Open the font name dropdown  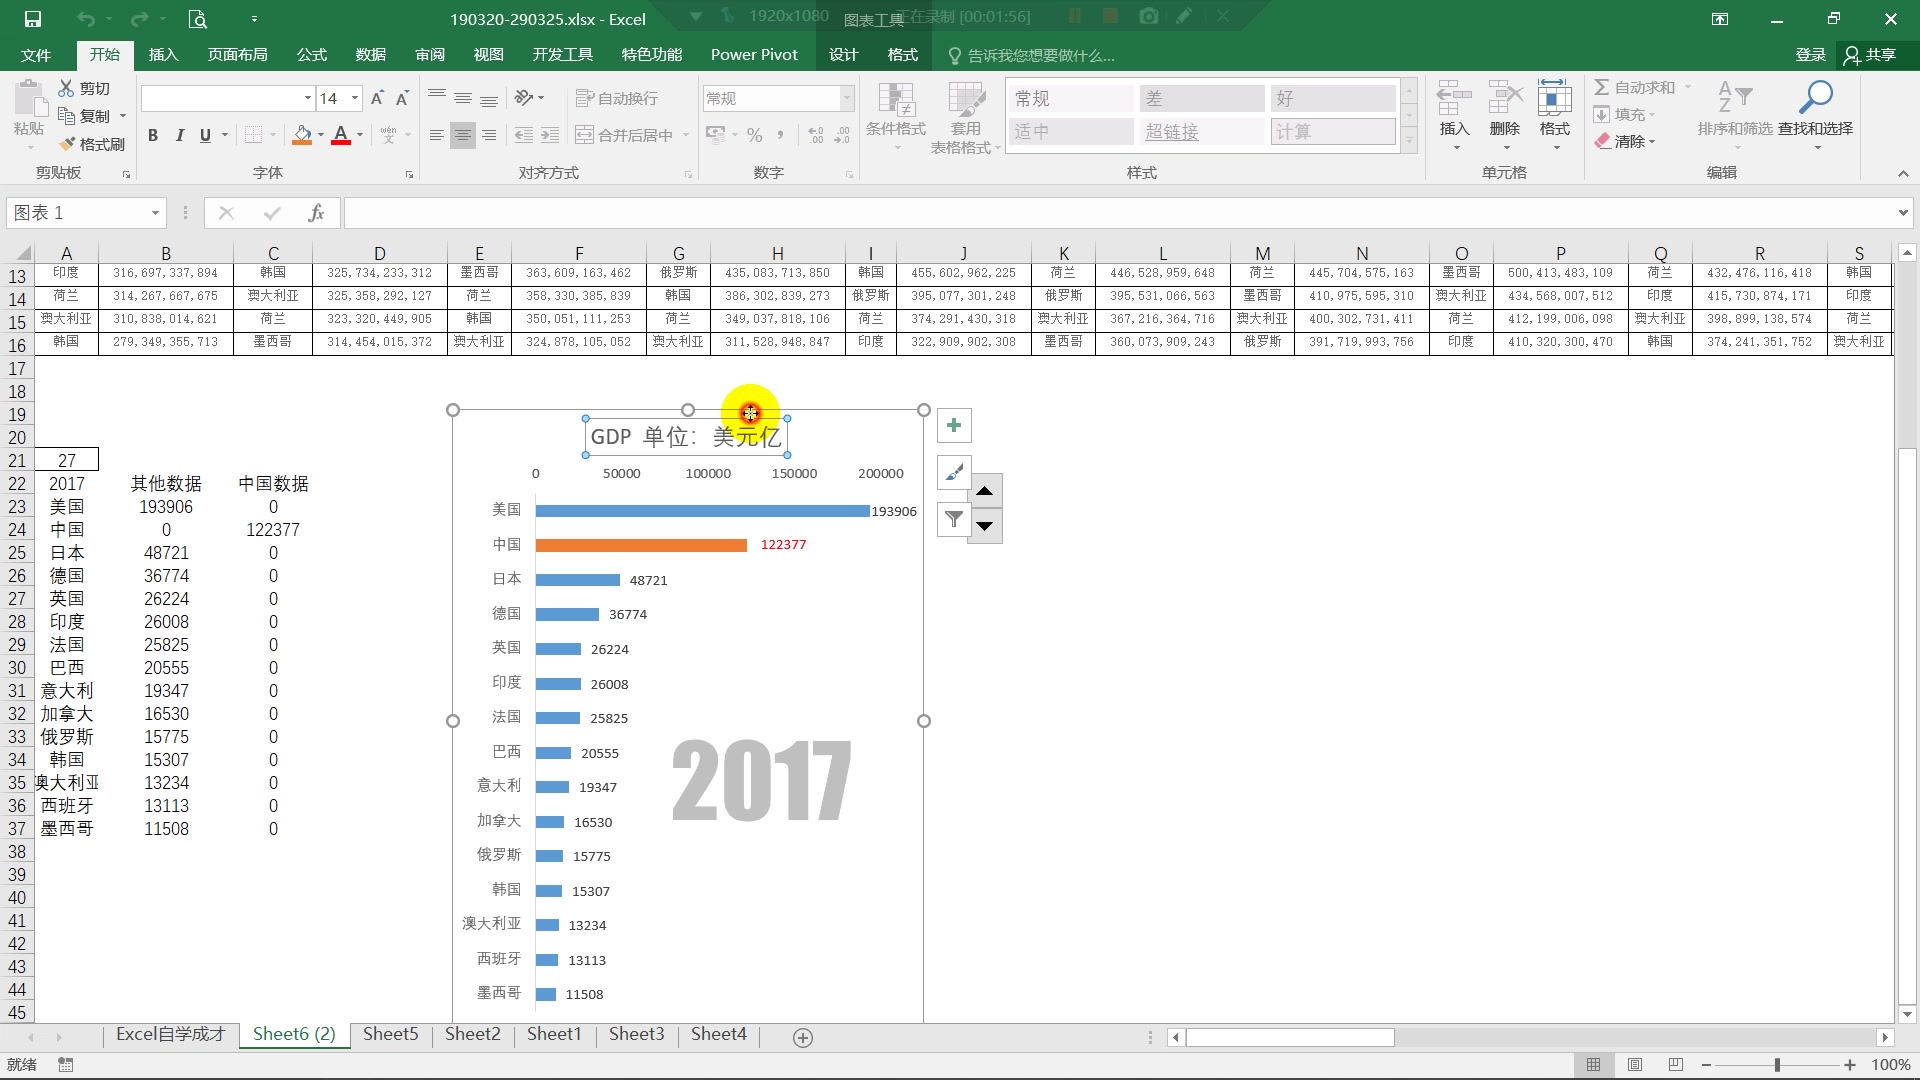click(307, 98)
